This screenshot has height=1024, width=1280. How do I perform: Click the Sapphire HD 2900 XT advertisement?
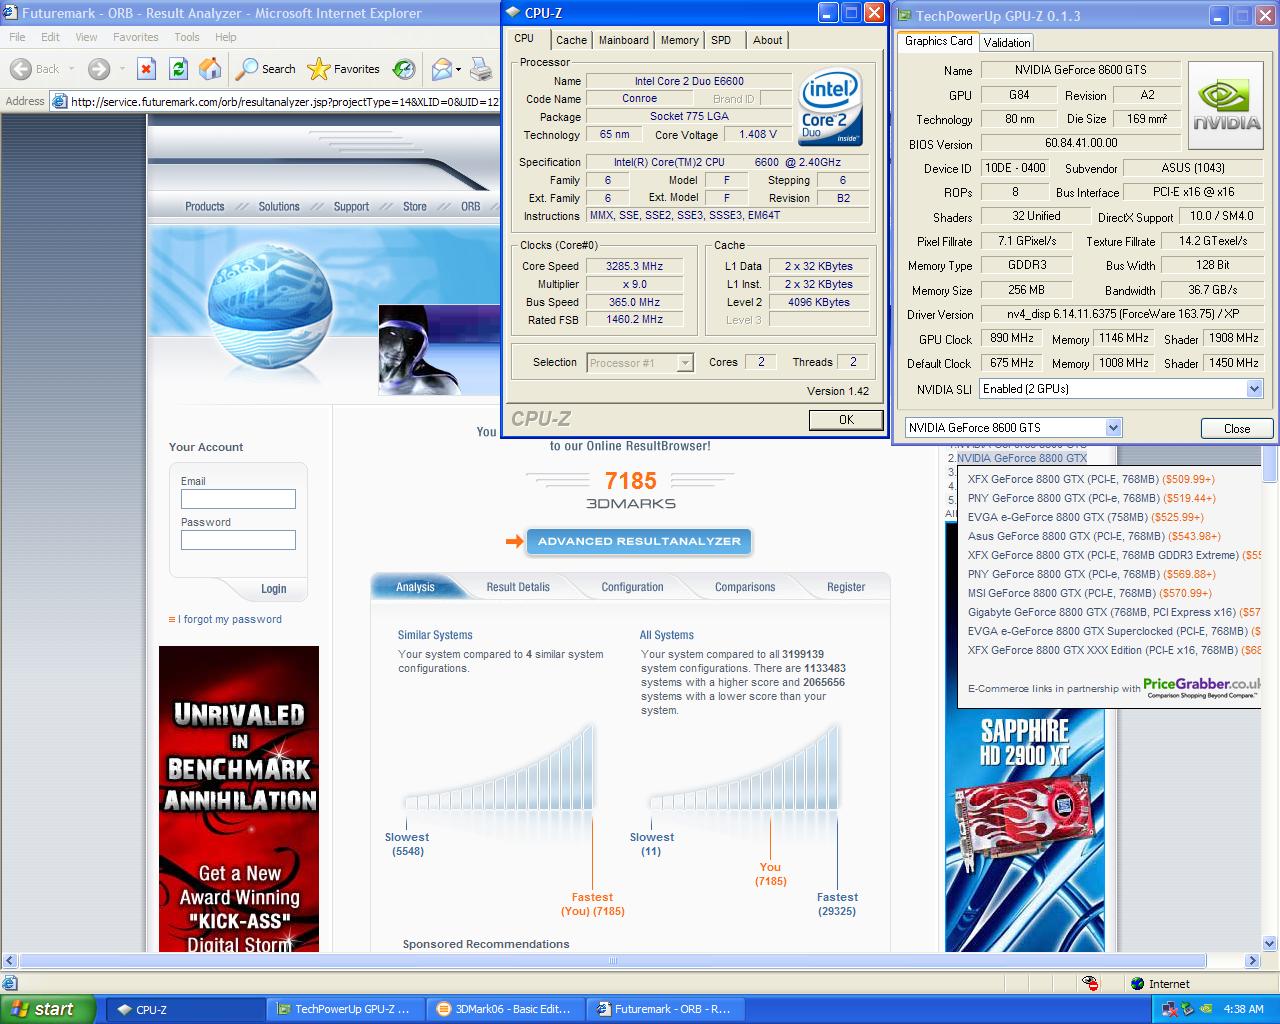coord(1025,830)
